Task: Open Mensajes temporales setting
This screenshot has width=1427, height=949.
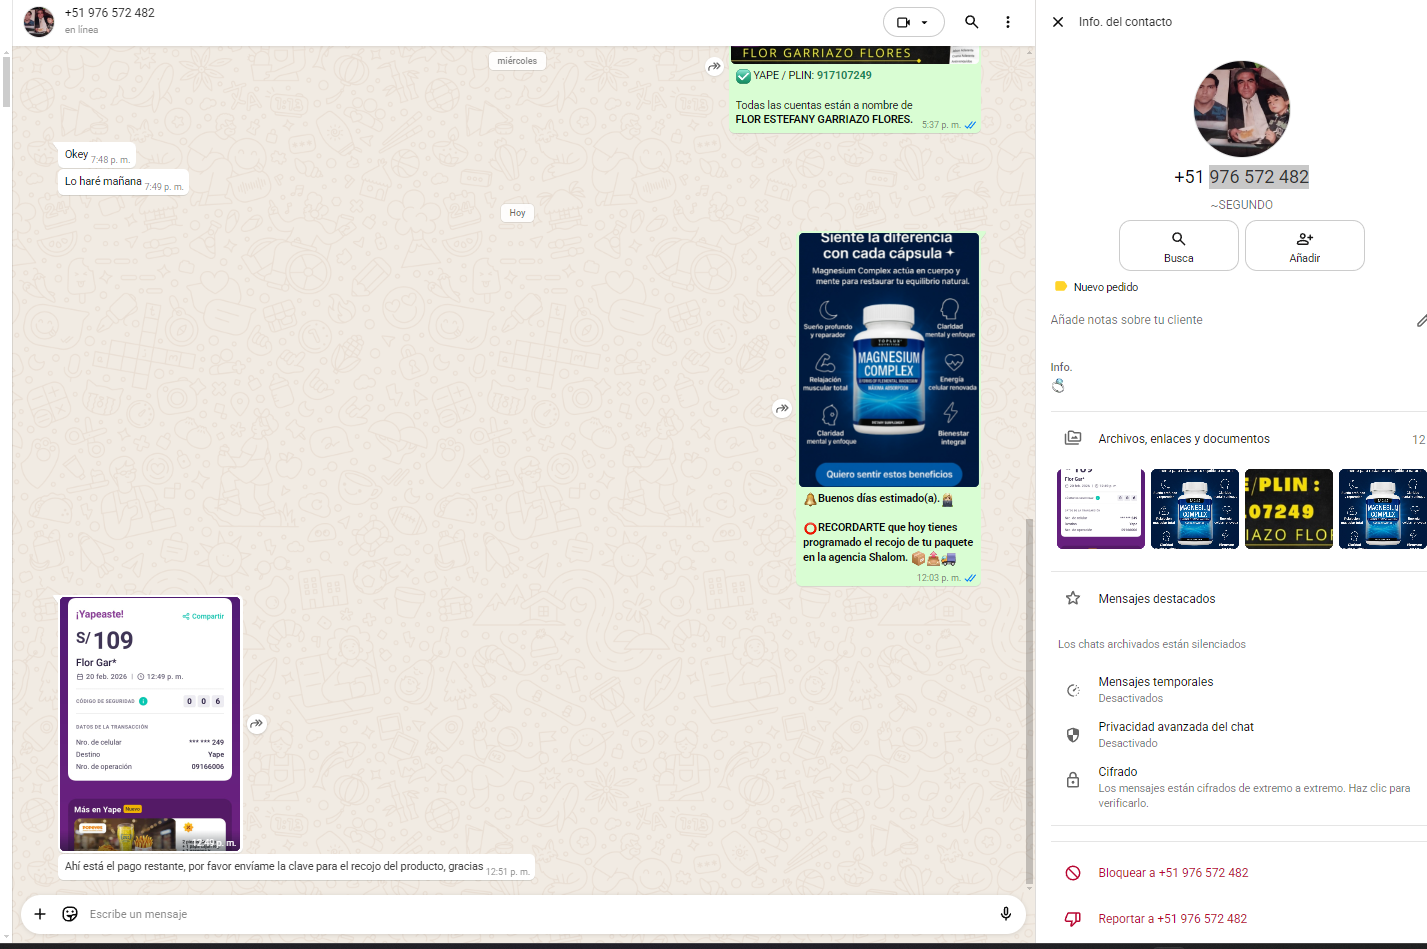Action: click(1155, 689)
